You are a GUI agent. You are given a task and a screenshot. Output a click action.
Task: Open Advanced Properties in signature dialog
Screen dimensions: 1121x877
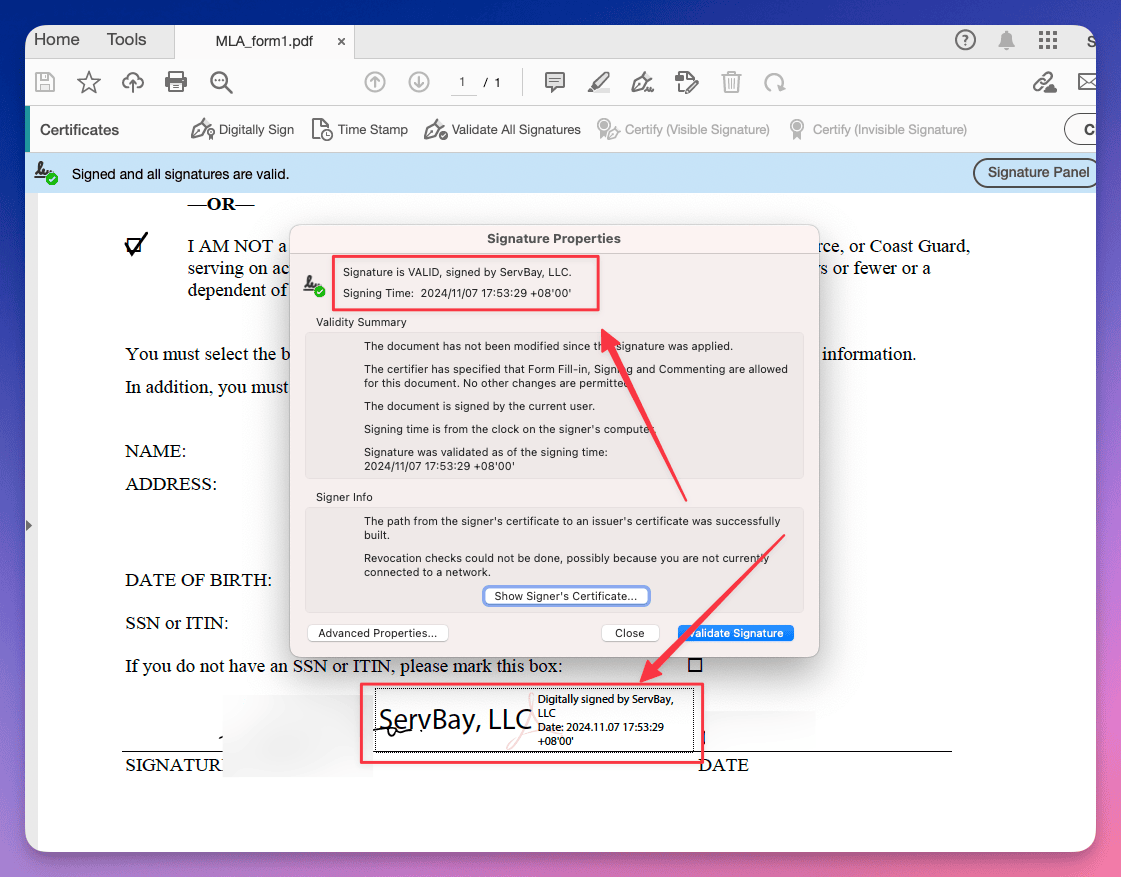378,633
